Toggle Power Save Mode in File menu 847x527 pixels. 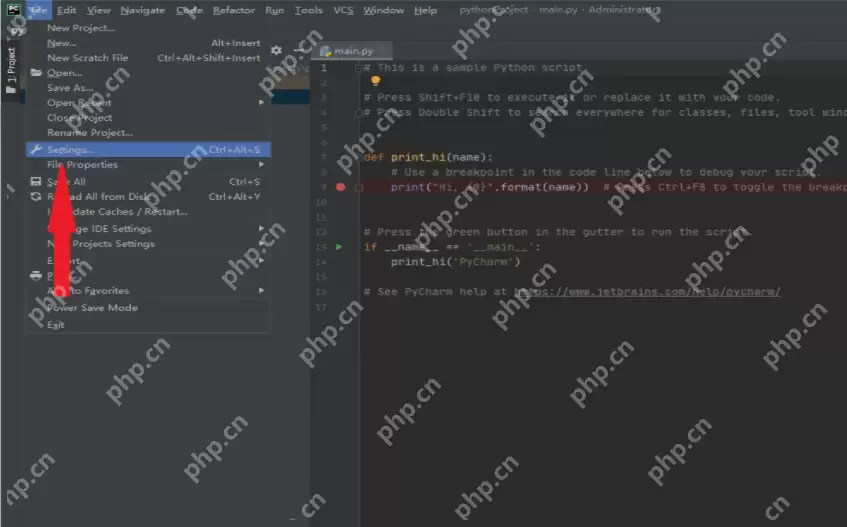click(92, 308)
